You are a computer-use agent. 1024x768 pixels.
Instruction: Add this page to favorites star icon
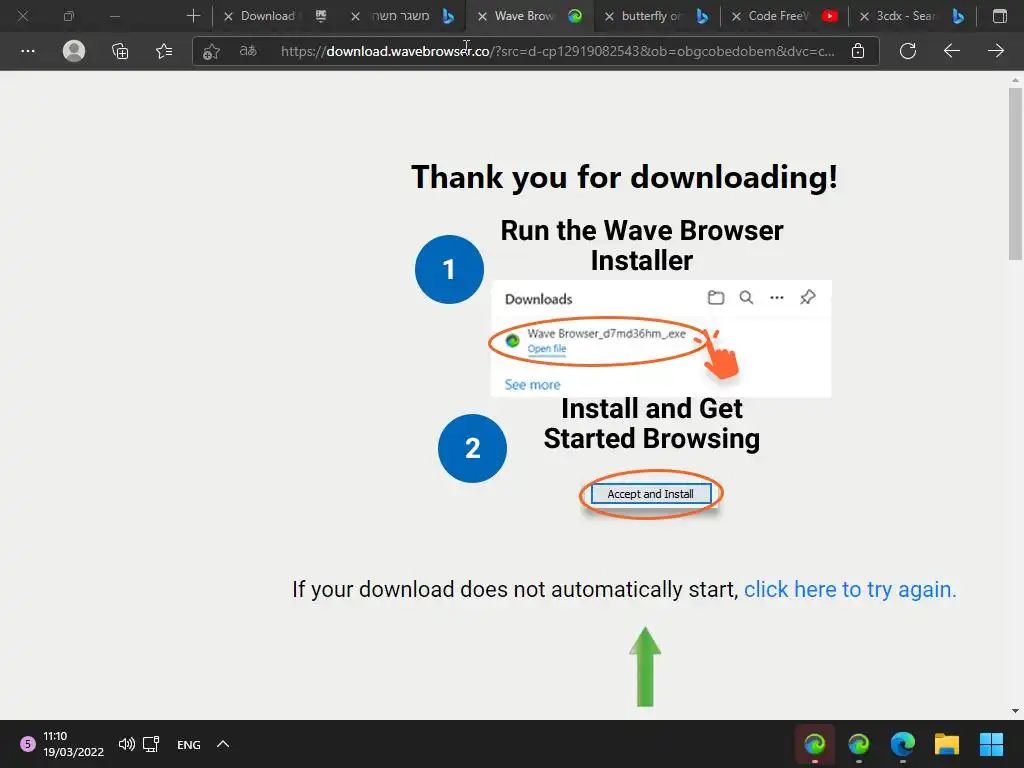coord(211,52)
